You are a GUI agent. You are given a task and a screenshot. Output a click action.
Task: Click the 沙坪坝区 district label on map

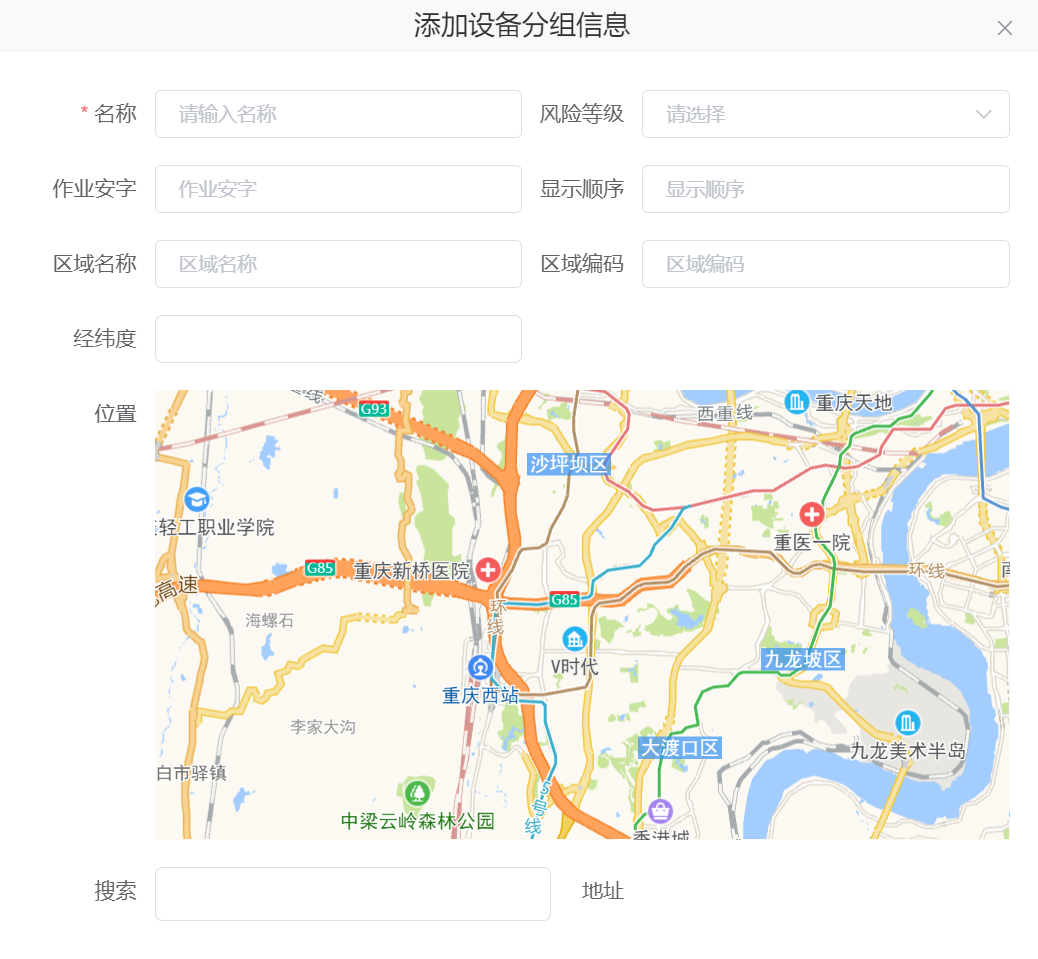pos(569,464)
